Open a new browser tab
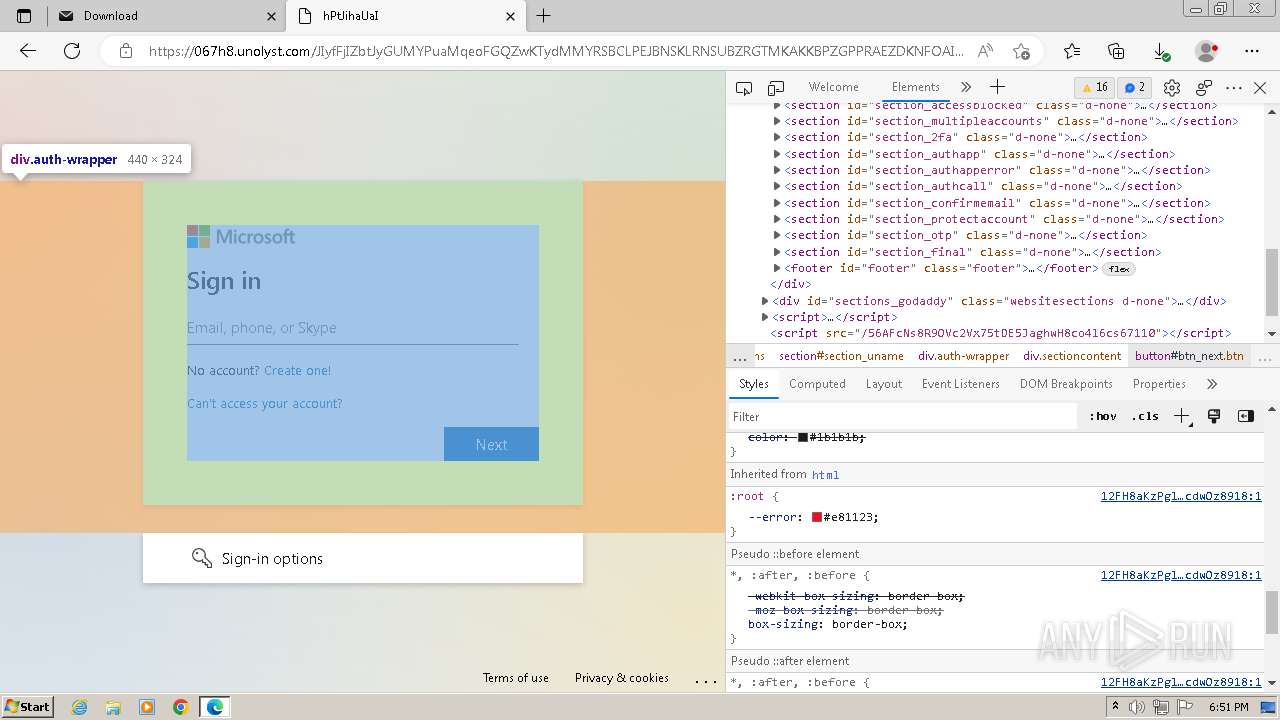This screenshot has width=1280, height=720. pyautogui.click(x=544, y=16)
